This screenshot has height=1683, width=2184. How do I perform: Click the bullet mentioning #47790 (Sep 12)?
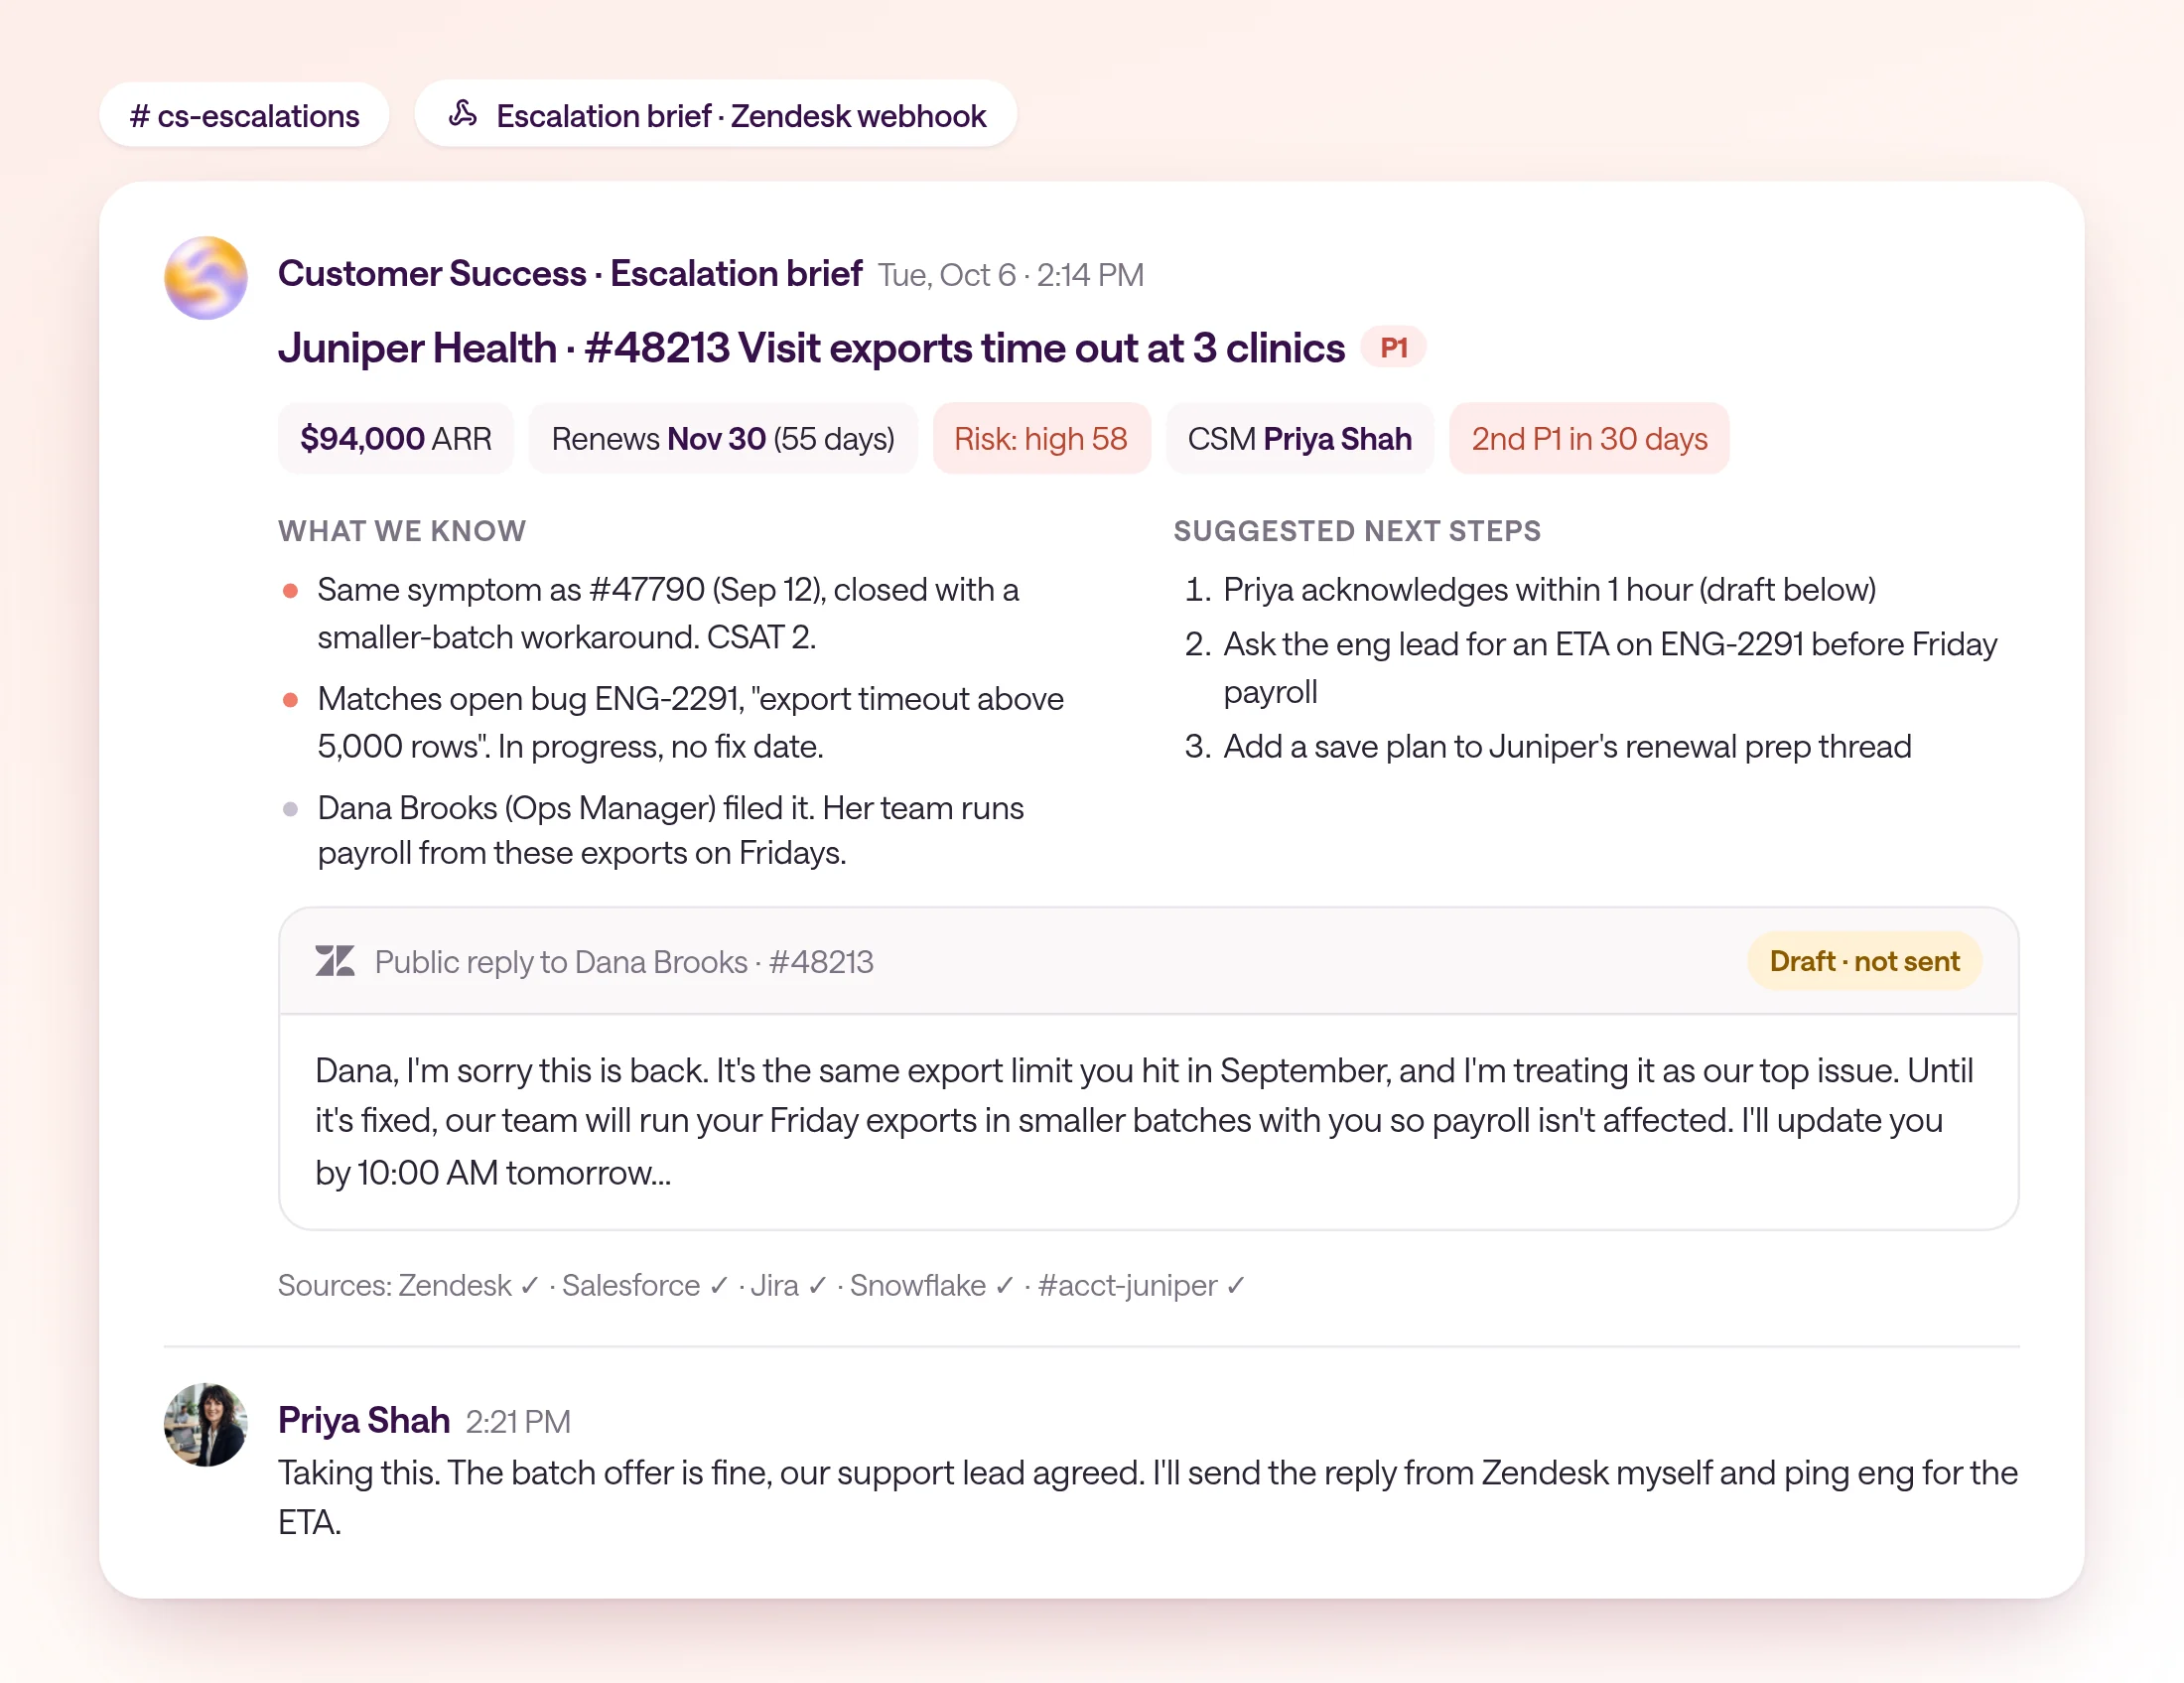click(668, 613)
